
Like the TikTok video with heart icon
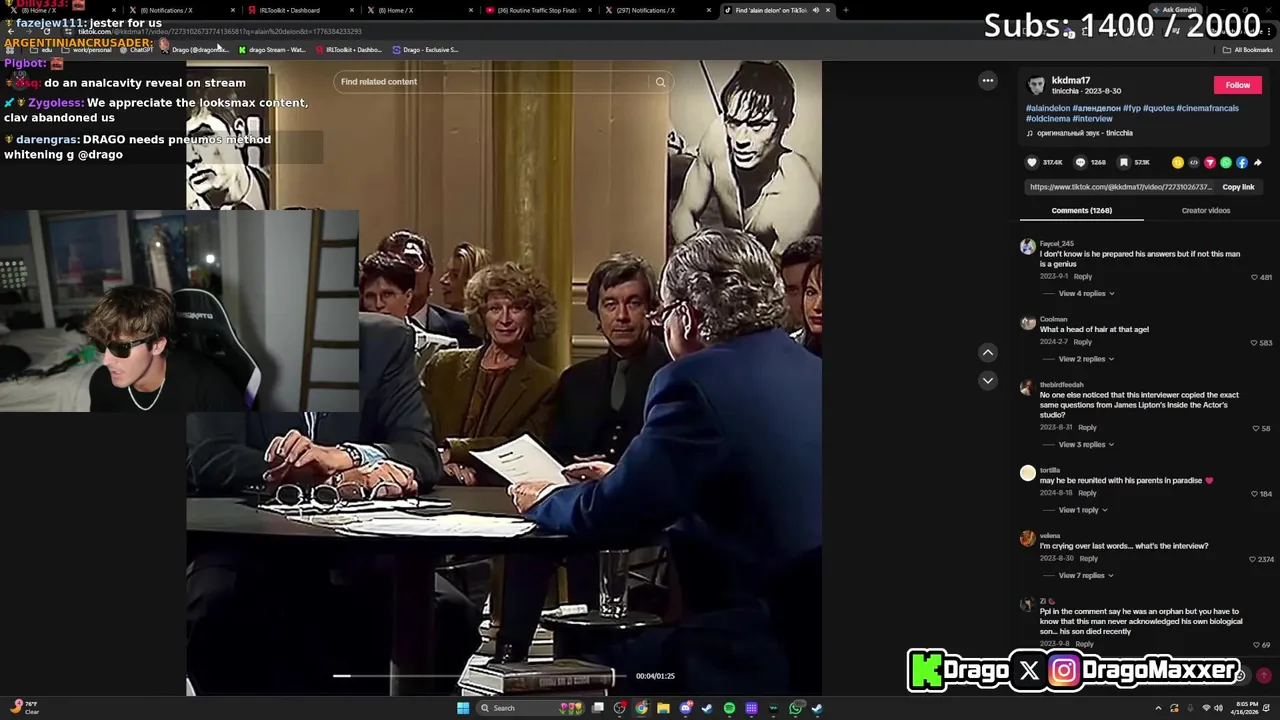(x=1032, y=162)
